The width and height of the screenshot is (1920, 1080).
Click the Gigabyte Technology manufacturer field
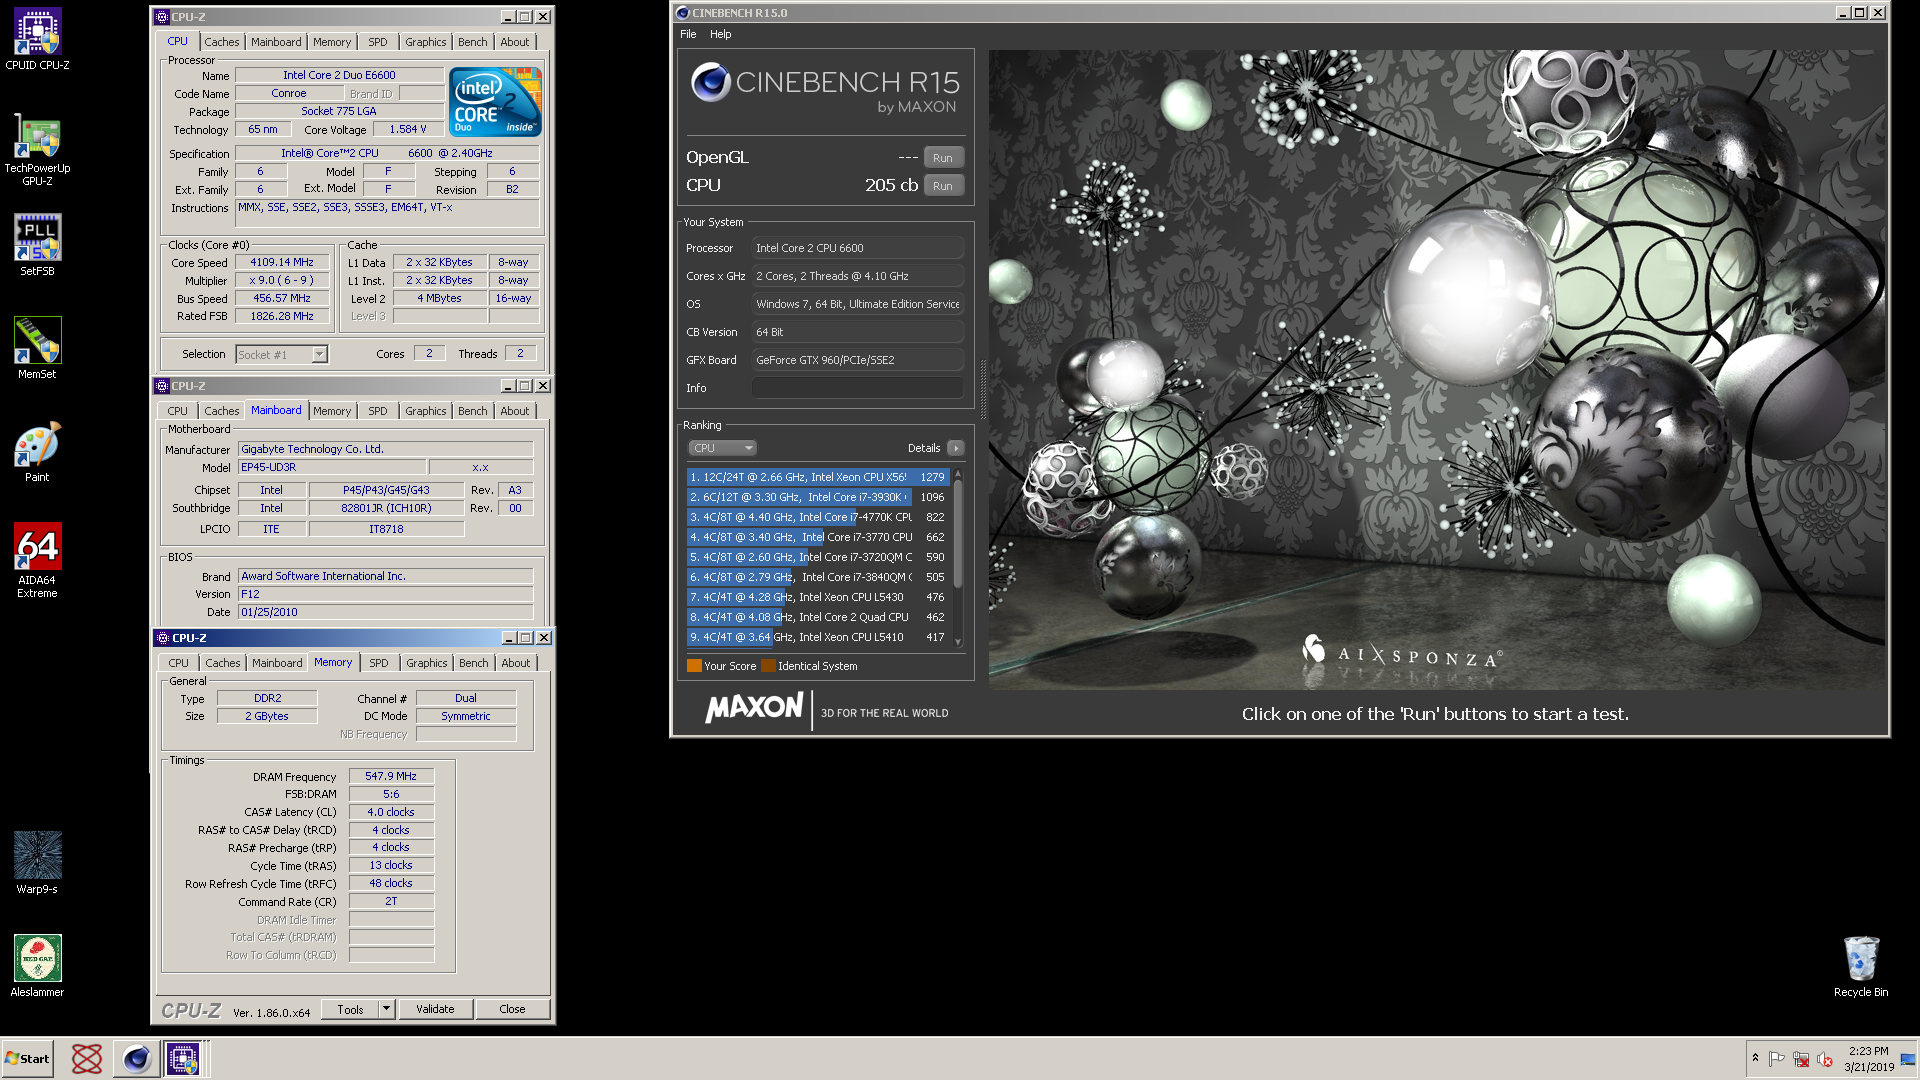click(x=385, y=449)
